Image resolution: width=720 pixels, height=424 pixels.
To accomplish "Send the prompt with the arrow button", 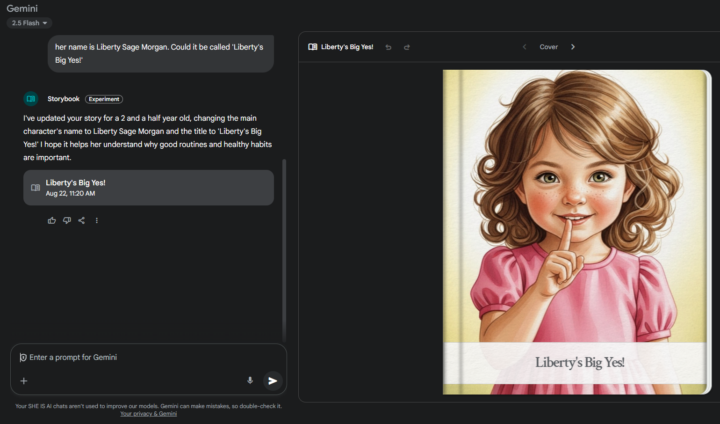I will 272,381.
